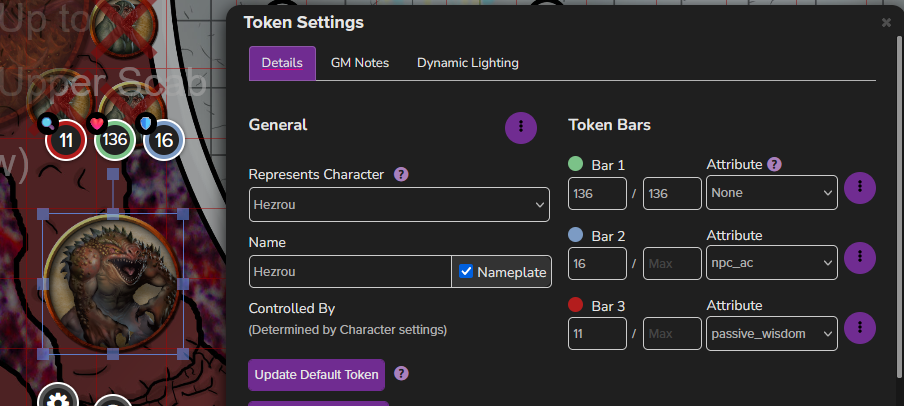Click help icon beside Update Default Token
The image size is (904, 406).
click(401, 373)
